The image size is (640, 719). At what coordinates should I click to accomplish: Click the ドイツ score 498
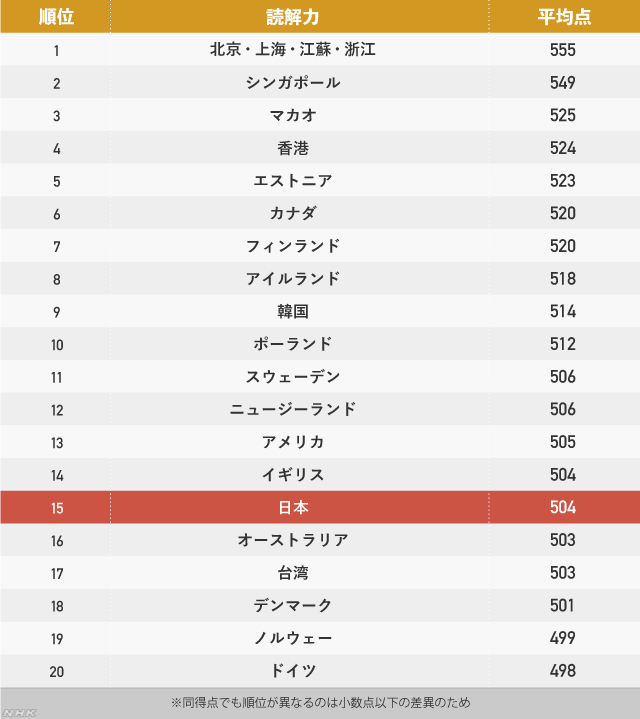coord(563,670)
